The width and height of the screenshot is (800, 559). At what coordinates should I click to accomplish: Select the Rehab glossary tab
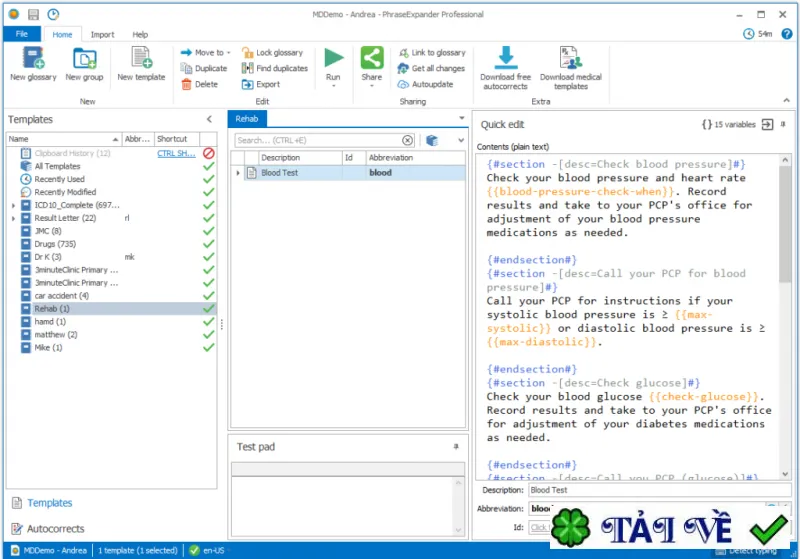(x=247, y=119)
